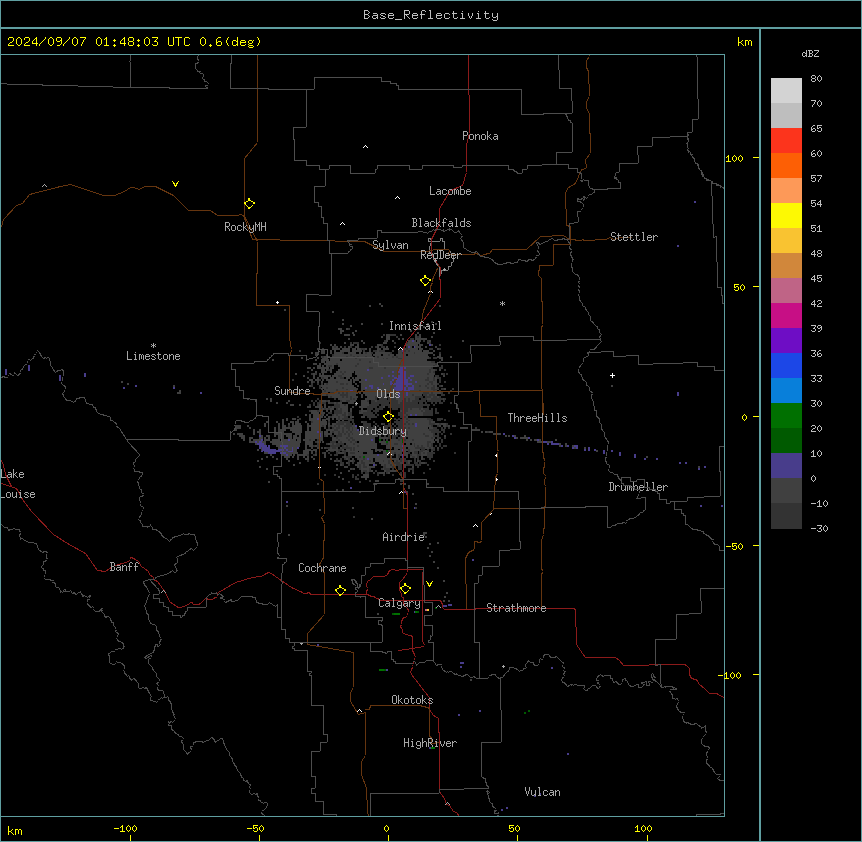Screen dimensions: 862x842
Task: Select the purple 10 dBZ color swatch
Action: click(786, 466)
